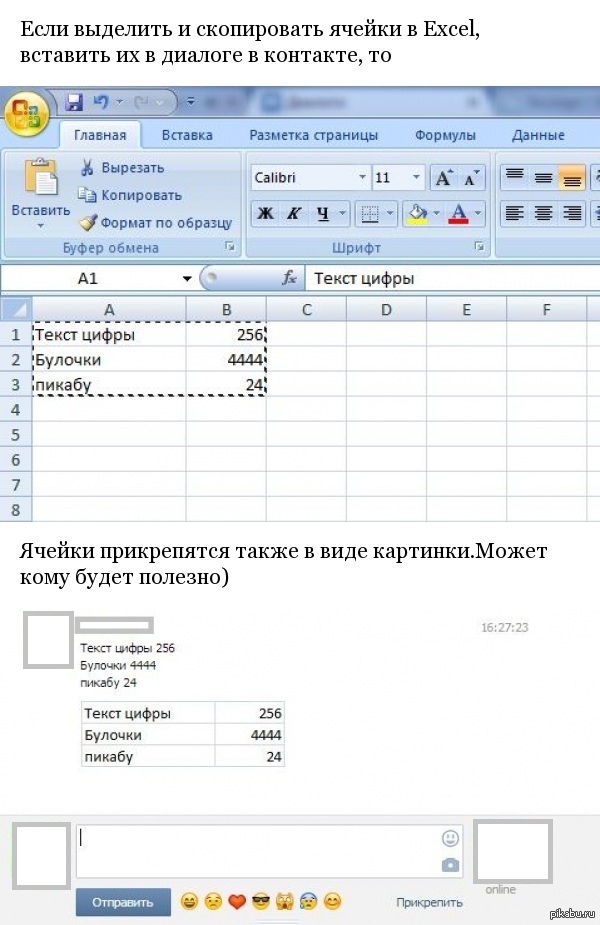Open underline style dropdown arrow
The width and height of the screenshot is (600, 925).
(x=342, y=213)
